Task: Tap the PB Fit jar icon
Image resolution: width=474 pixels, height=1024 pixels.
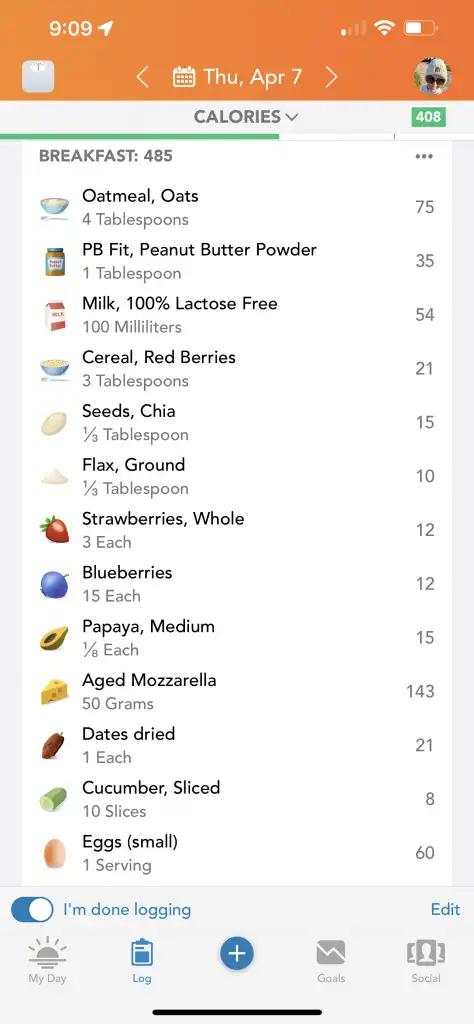Action: [x=55, y=261]
